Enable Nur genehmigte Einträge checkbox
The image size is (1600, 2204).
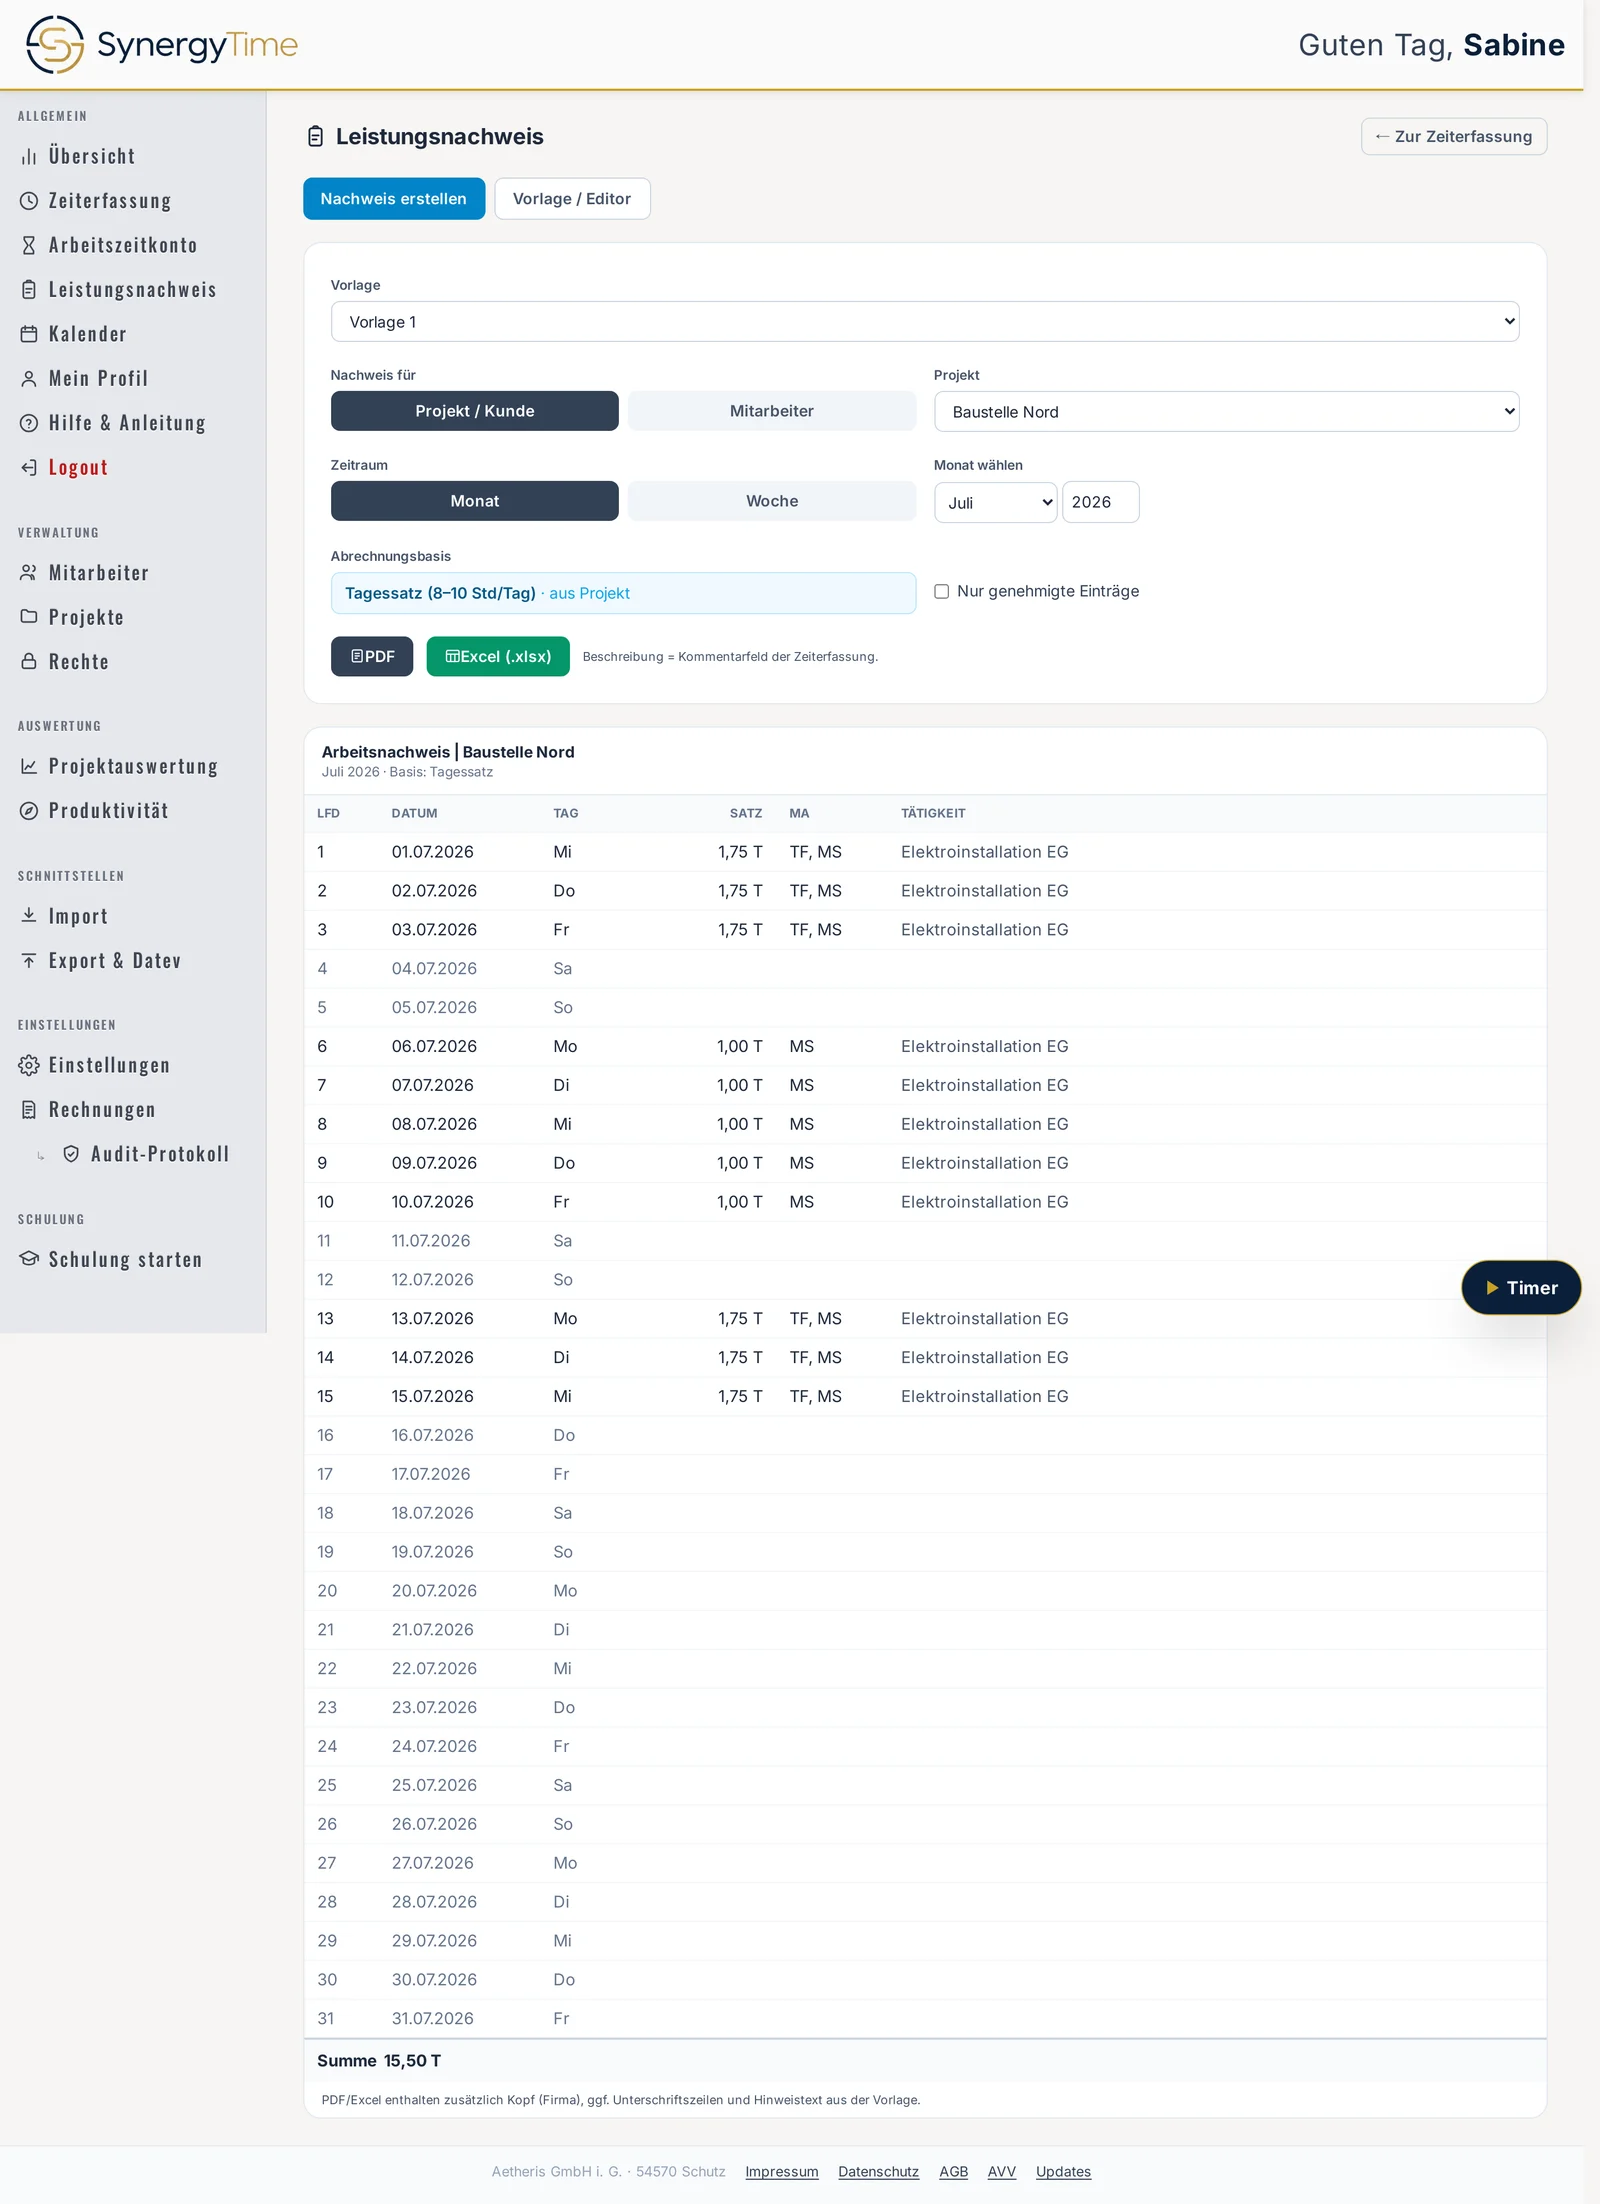tap(941, 592)
